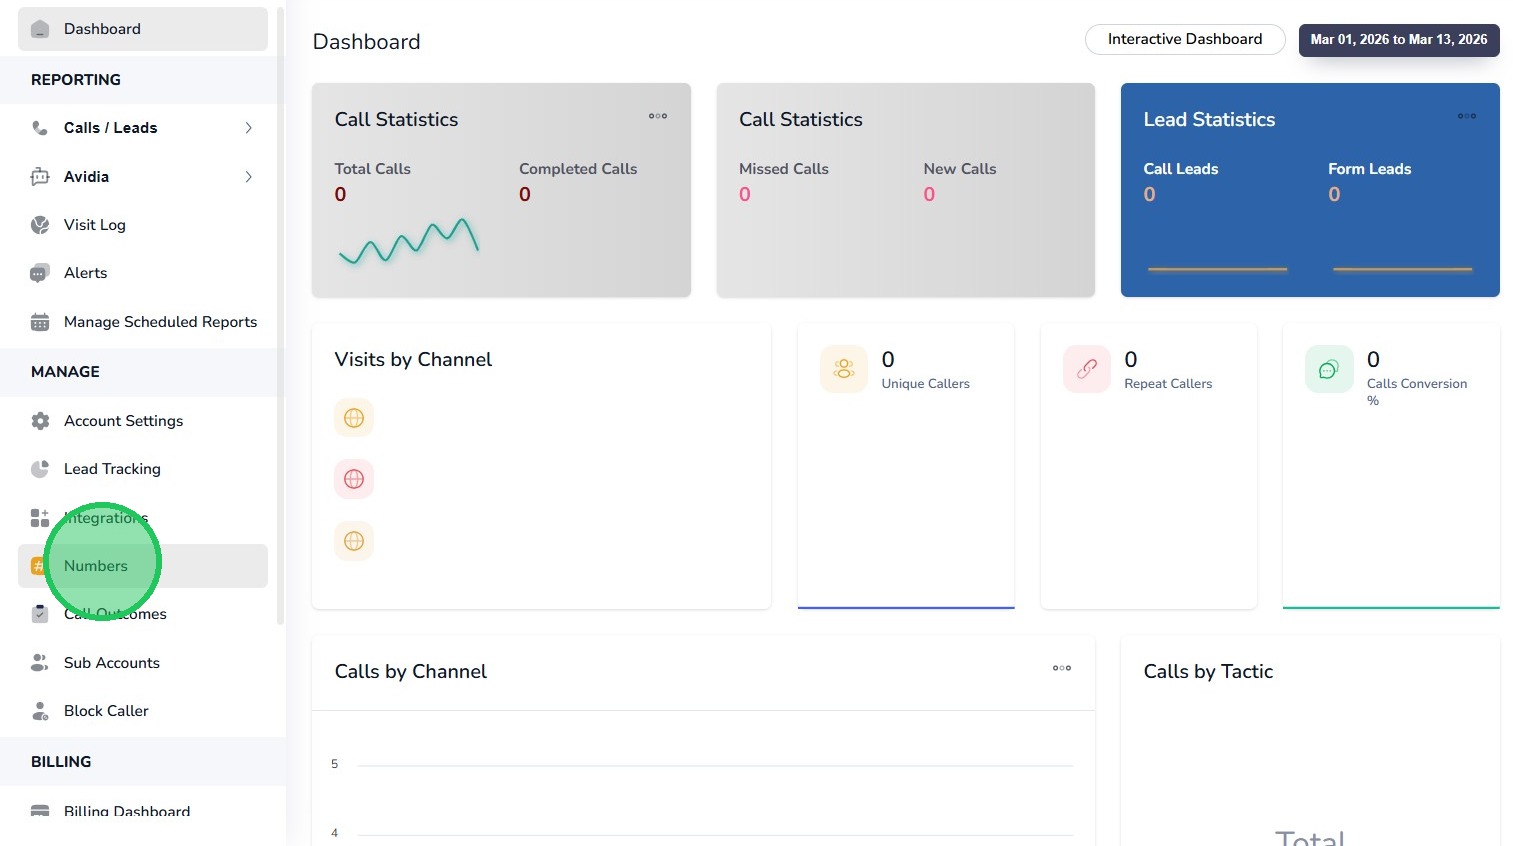Viewport: 1513px width, 846px height.
Task: Click the Calls Conversion % chat icon
Action: (1329, 369)
